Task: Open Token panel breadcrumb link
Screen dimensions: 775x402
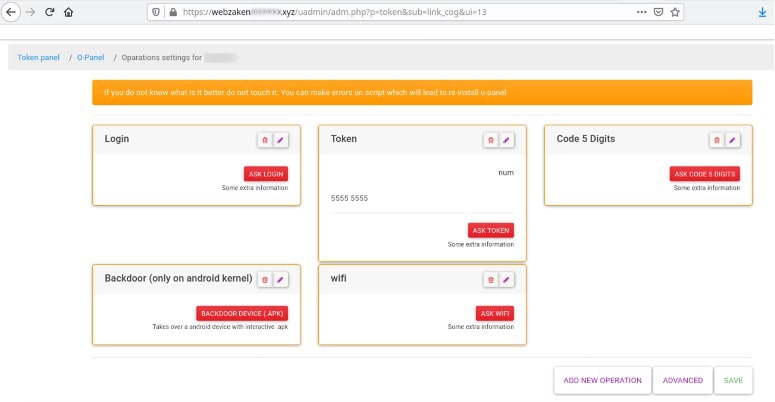Action: [x=39, y=57]
